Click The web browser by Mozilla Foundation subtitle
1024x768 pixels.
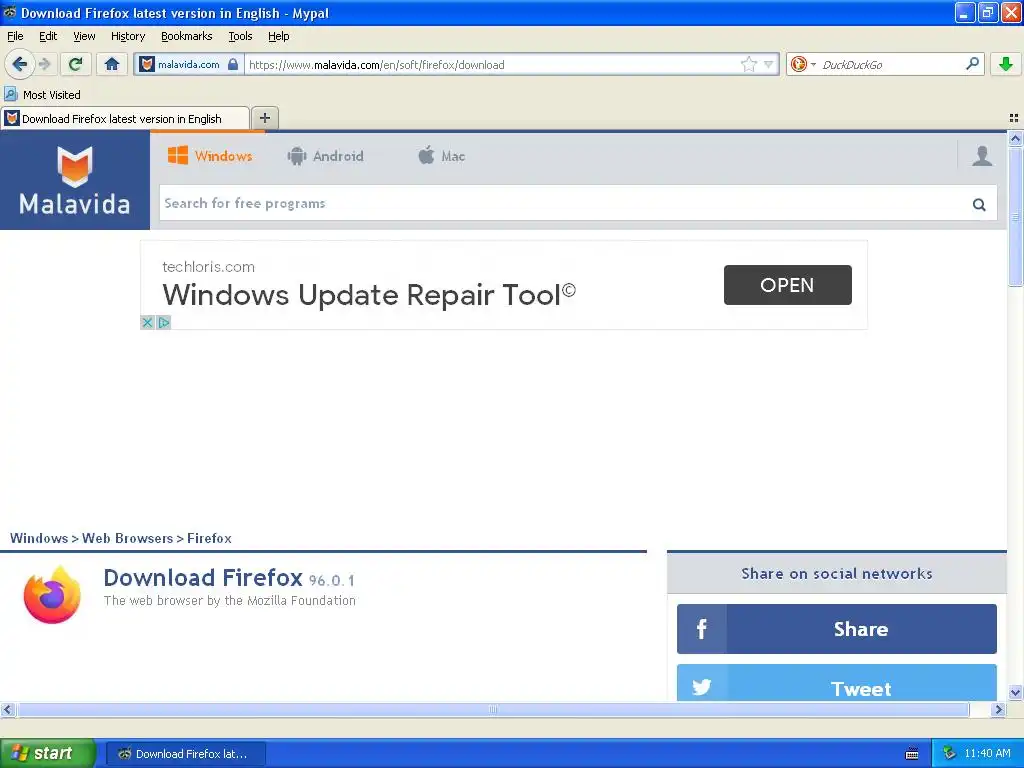(230, 600)
